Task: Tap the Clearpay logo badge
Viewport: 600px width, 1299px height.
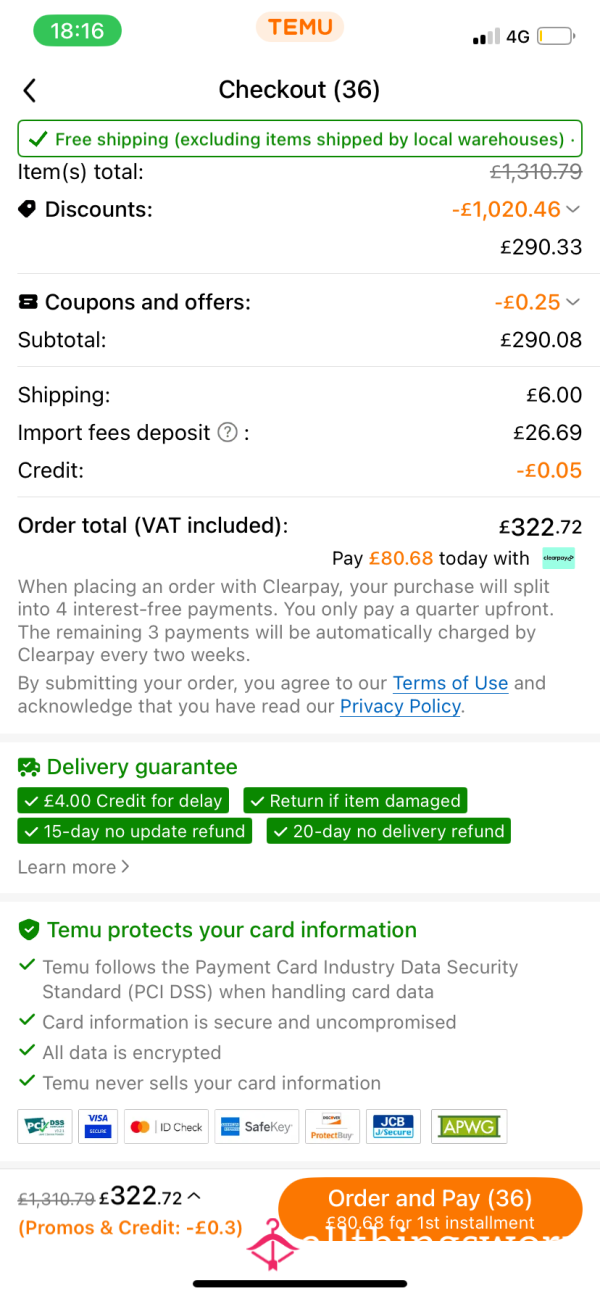Action: coord(559,558)
